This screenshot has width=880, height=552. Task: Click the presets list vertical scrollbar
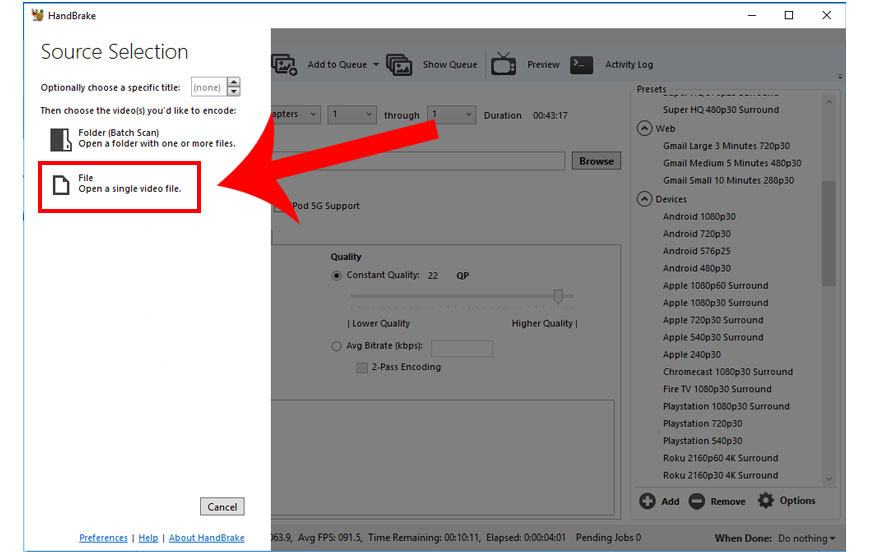829,233
